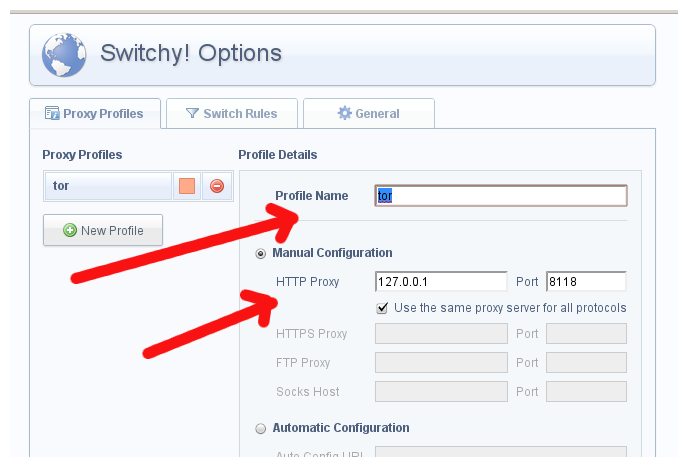Change the tor profile orange color swatch
The height and width of the screenshot is (467, 688).
pyautogui.click(x=187, y=186)
